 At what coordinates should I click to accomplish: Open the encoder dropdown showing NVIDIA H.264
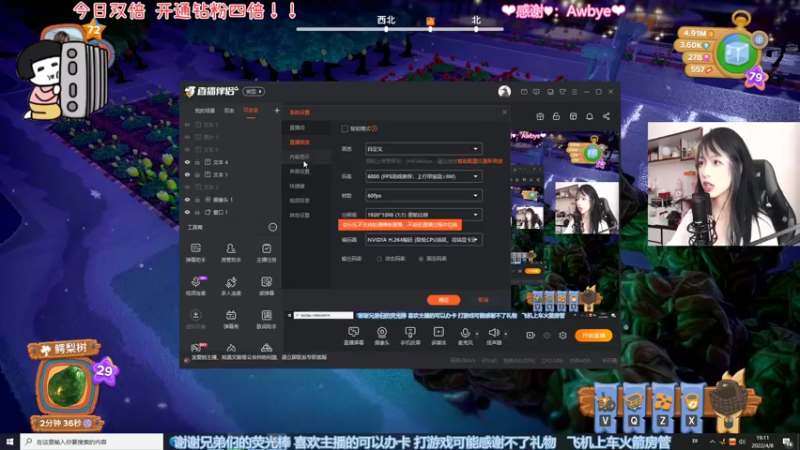coord(423,240)
